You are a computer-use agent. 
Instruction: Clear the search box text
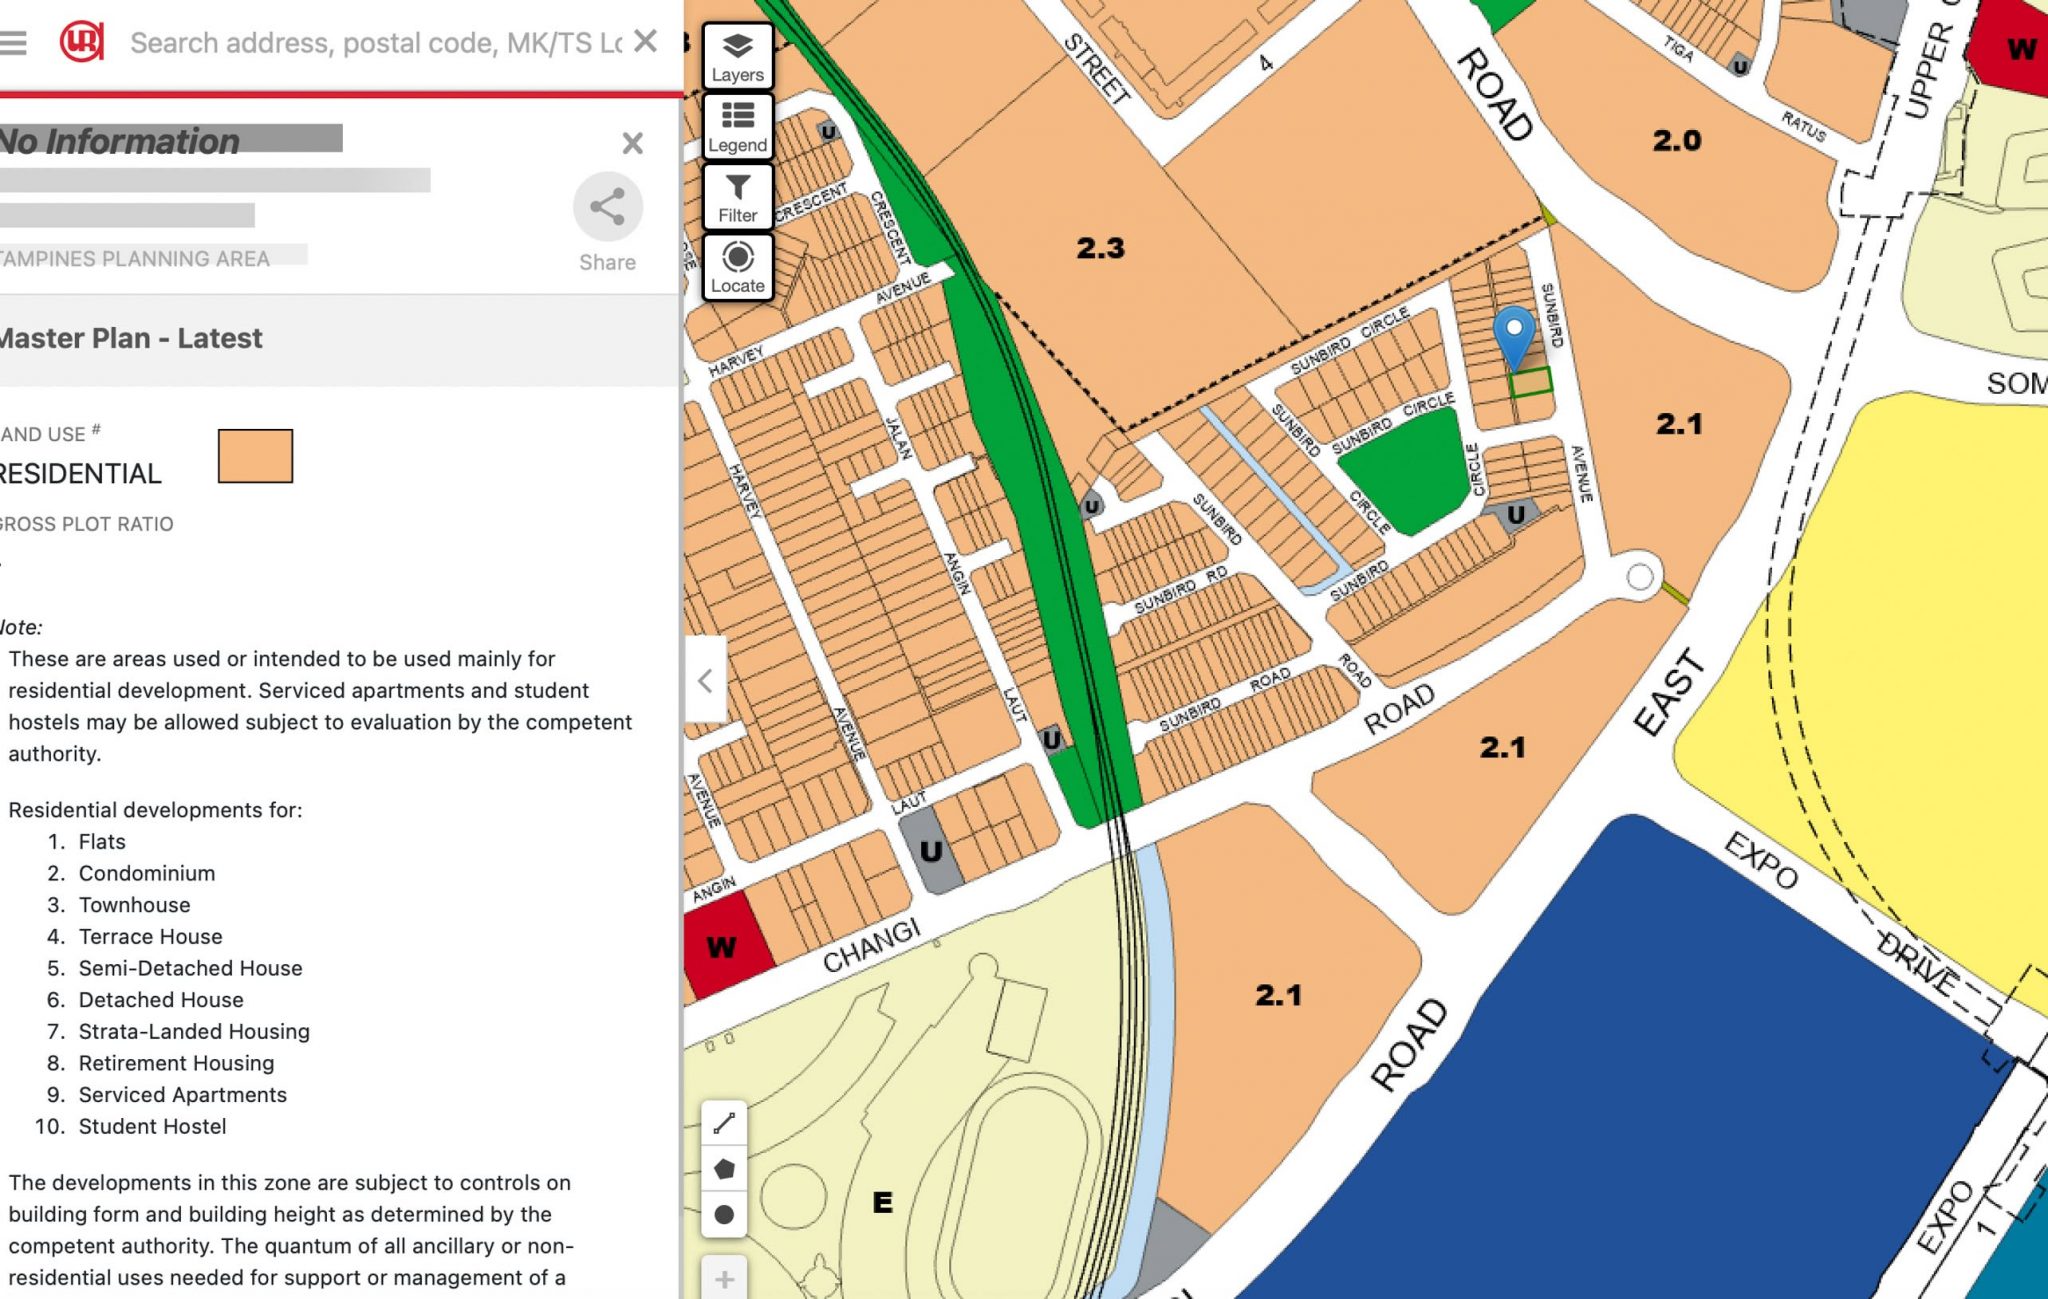tap(646, 41)
